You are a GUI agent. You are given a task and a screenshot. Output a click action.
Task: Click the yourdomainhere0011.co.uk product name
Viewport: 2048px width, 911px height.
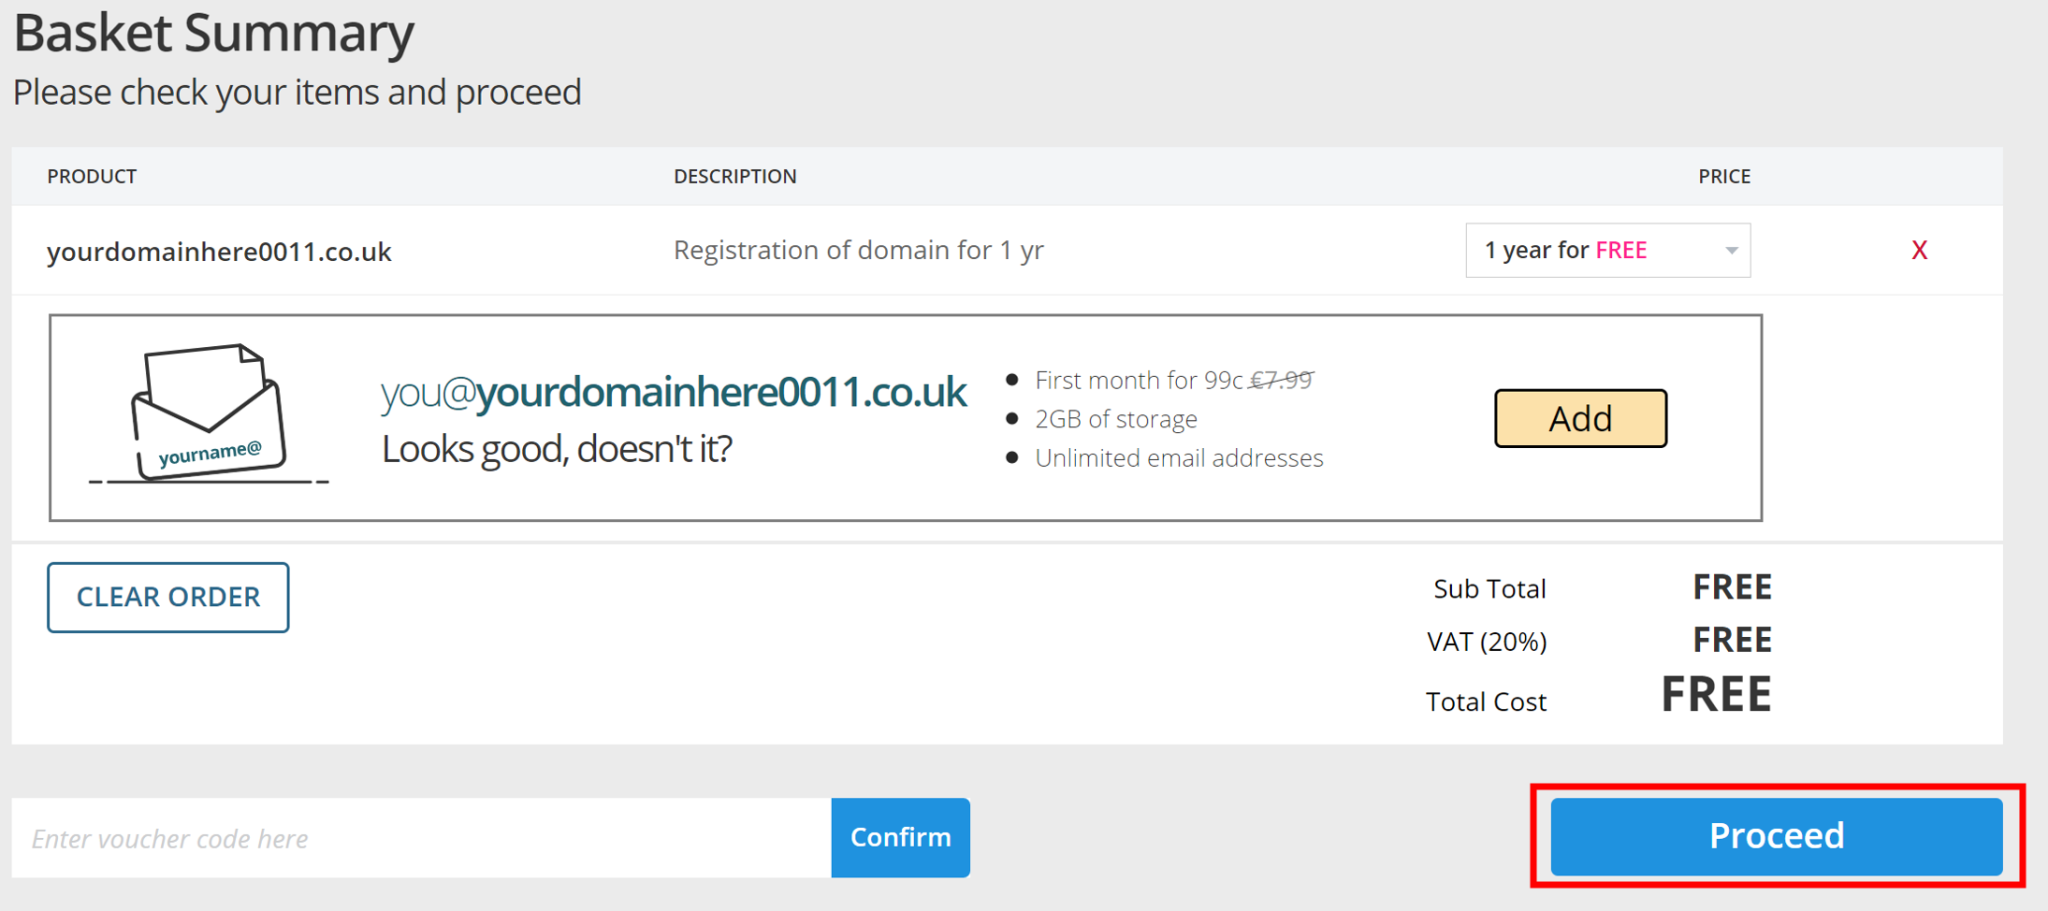click(219, 251)
